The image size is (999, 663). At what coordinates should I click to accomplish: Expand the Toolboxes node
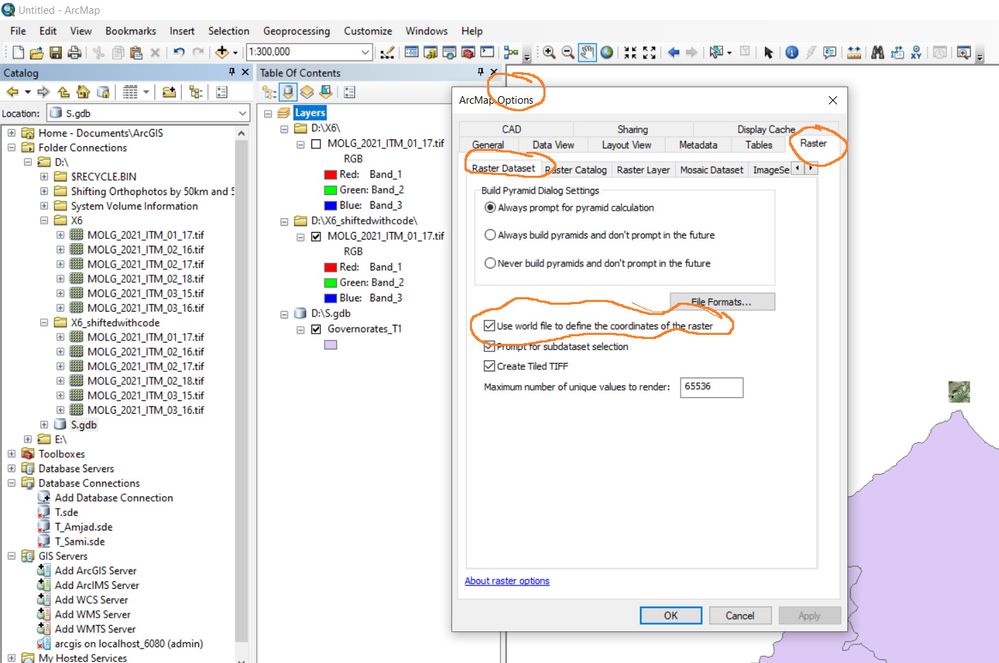tap(11, 453)
